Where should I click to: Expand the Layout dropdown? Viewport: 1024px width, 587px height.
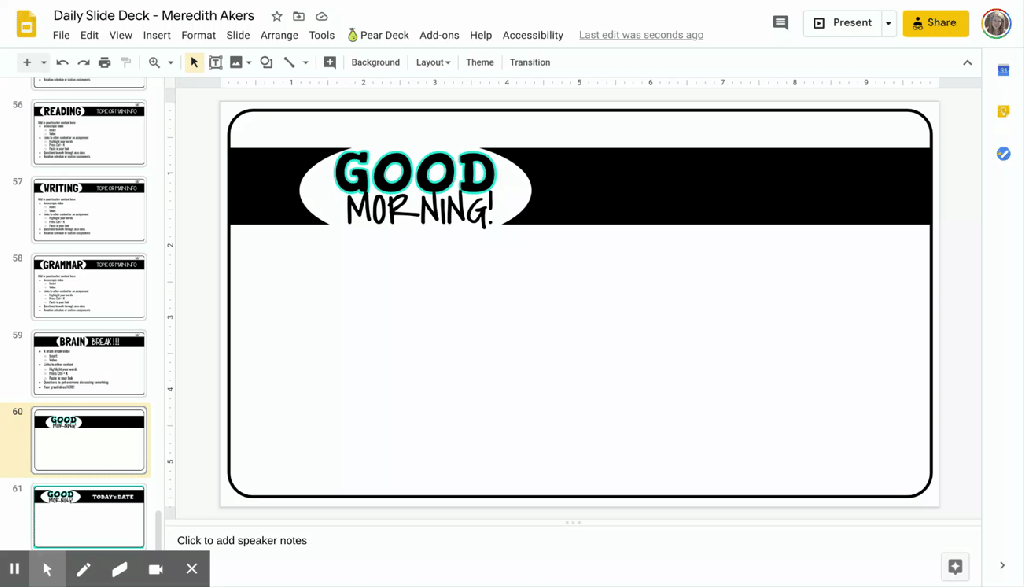(x=433, y=62)
